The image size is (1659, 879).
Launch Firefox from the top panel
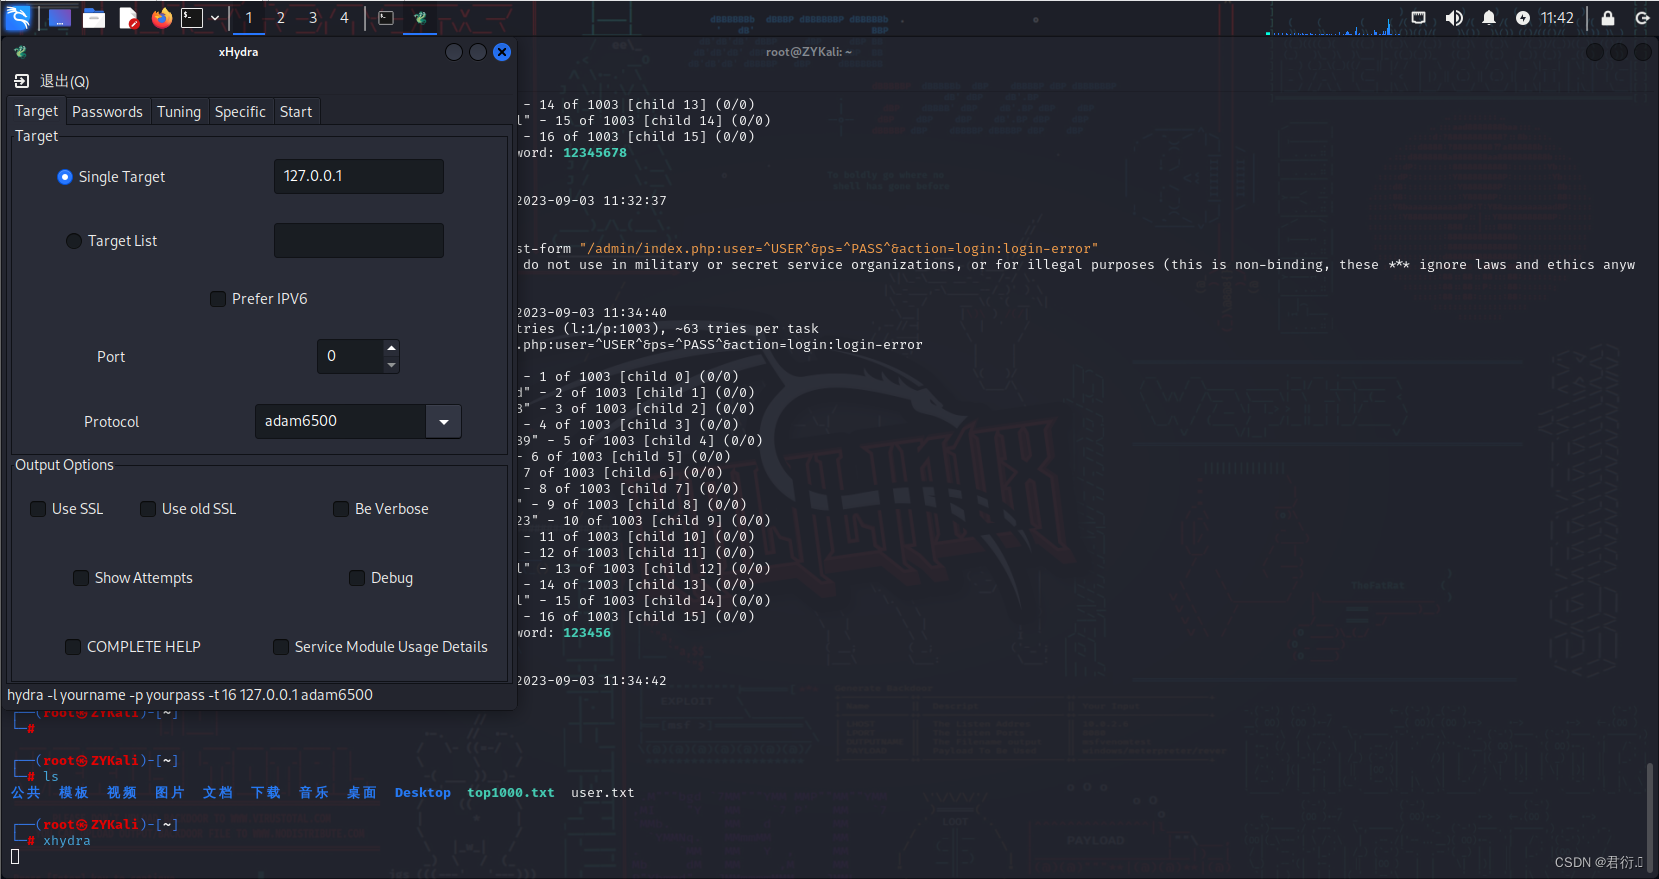tap(162, 18)
